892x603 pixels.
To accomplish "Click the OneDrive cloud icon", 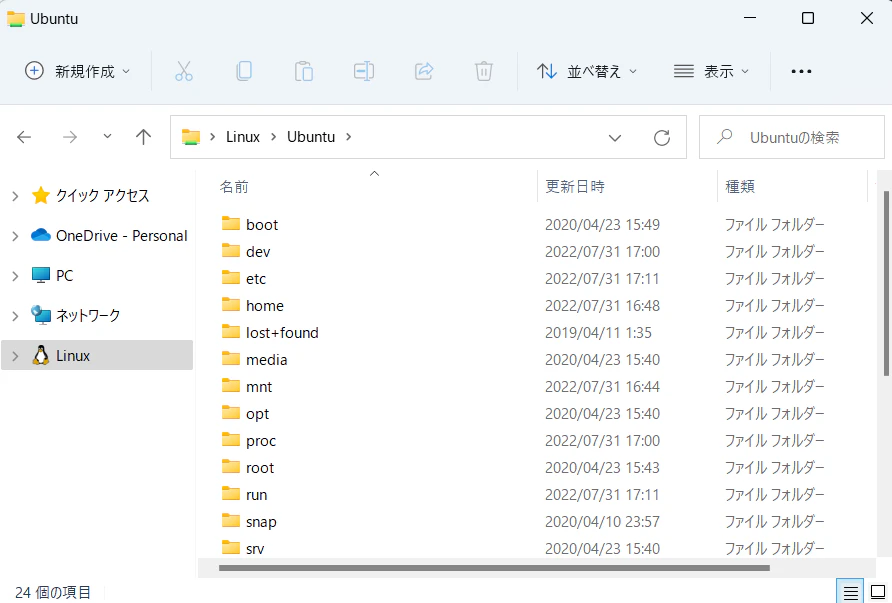I will [40, 235].
